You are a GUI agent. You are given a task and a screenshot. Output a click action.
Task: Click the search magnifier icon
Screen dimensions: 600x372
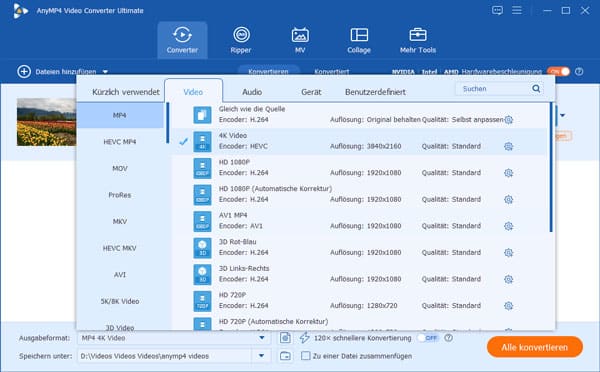[x=536, y=89]
